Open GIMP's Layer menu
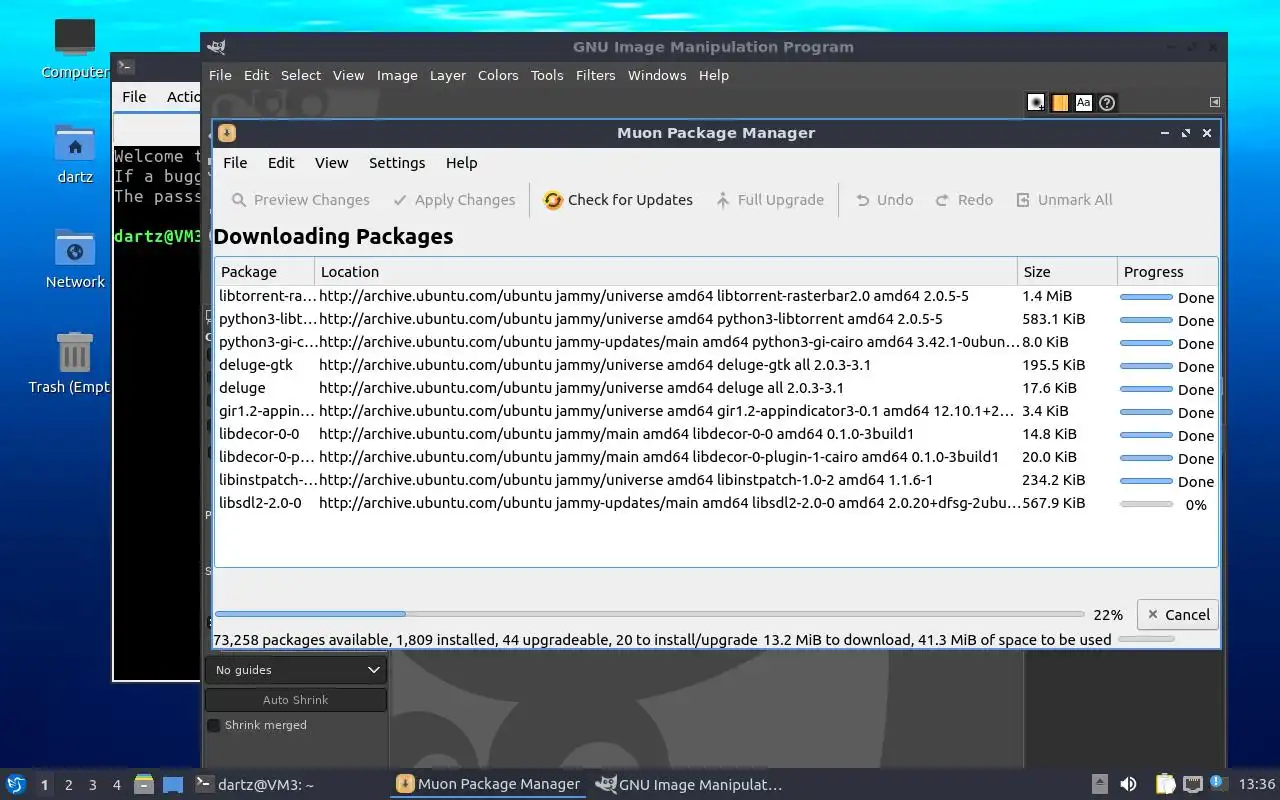 (448, 75)
